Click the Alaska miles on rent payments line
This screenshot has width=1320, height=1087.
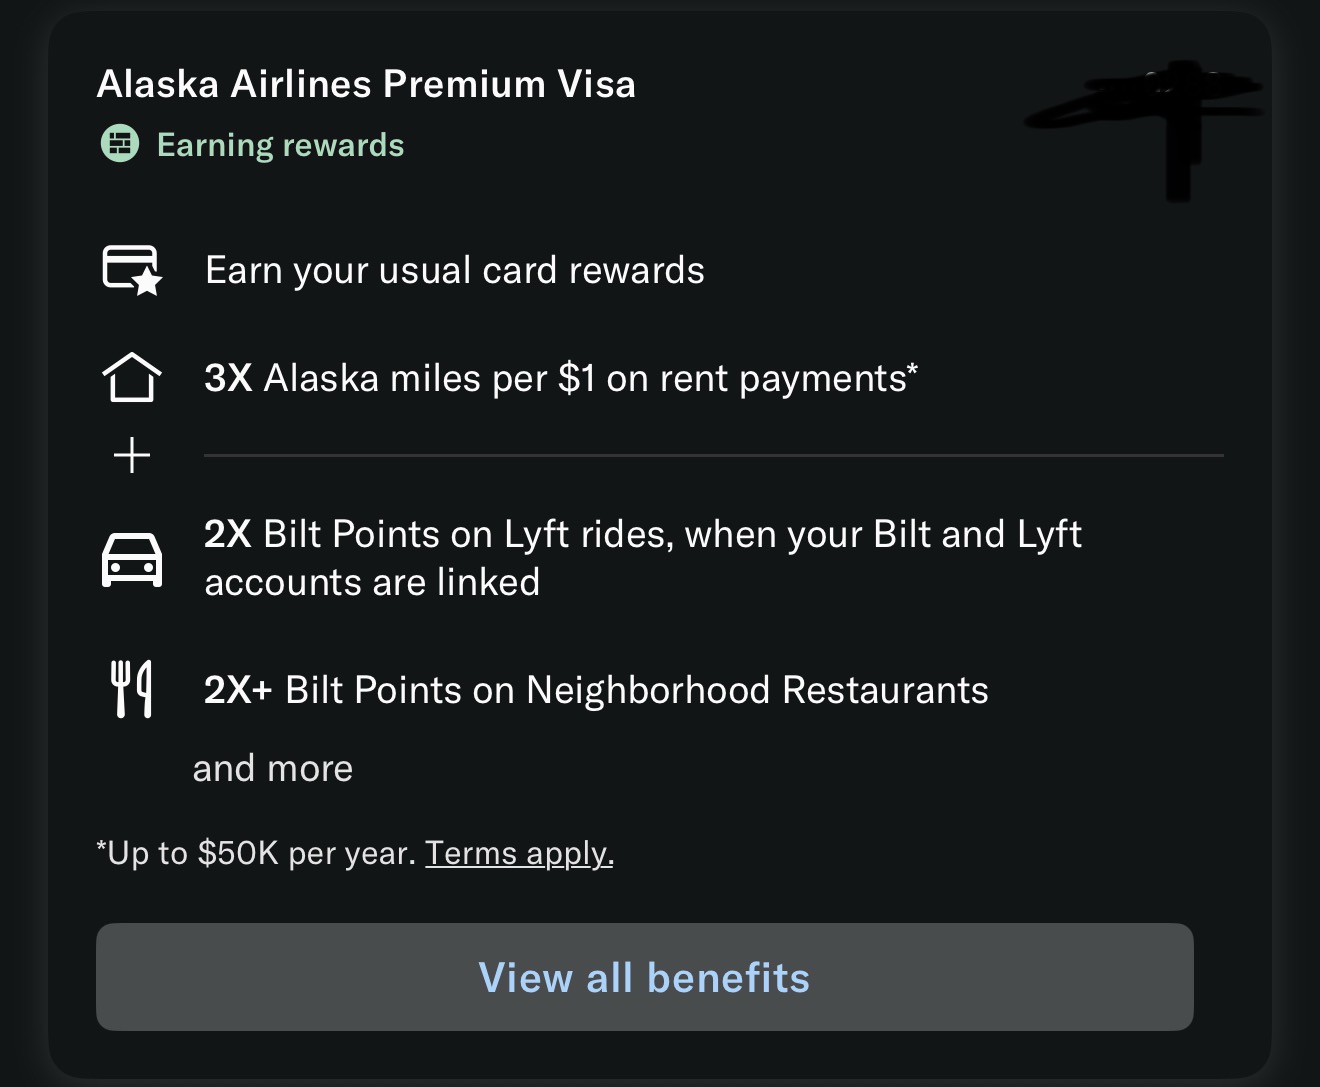[x=590, y=378]
